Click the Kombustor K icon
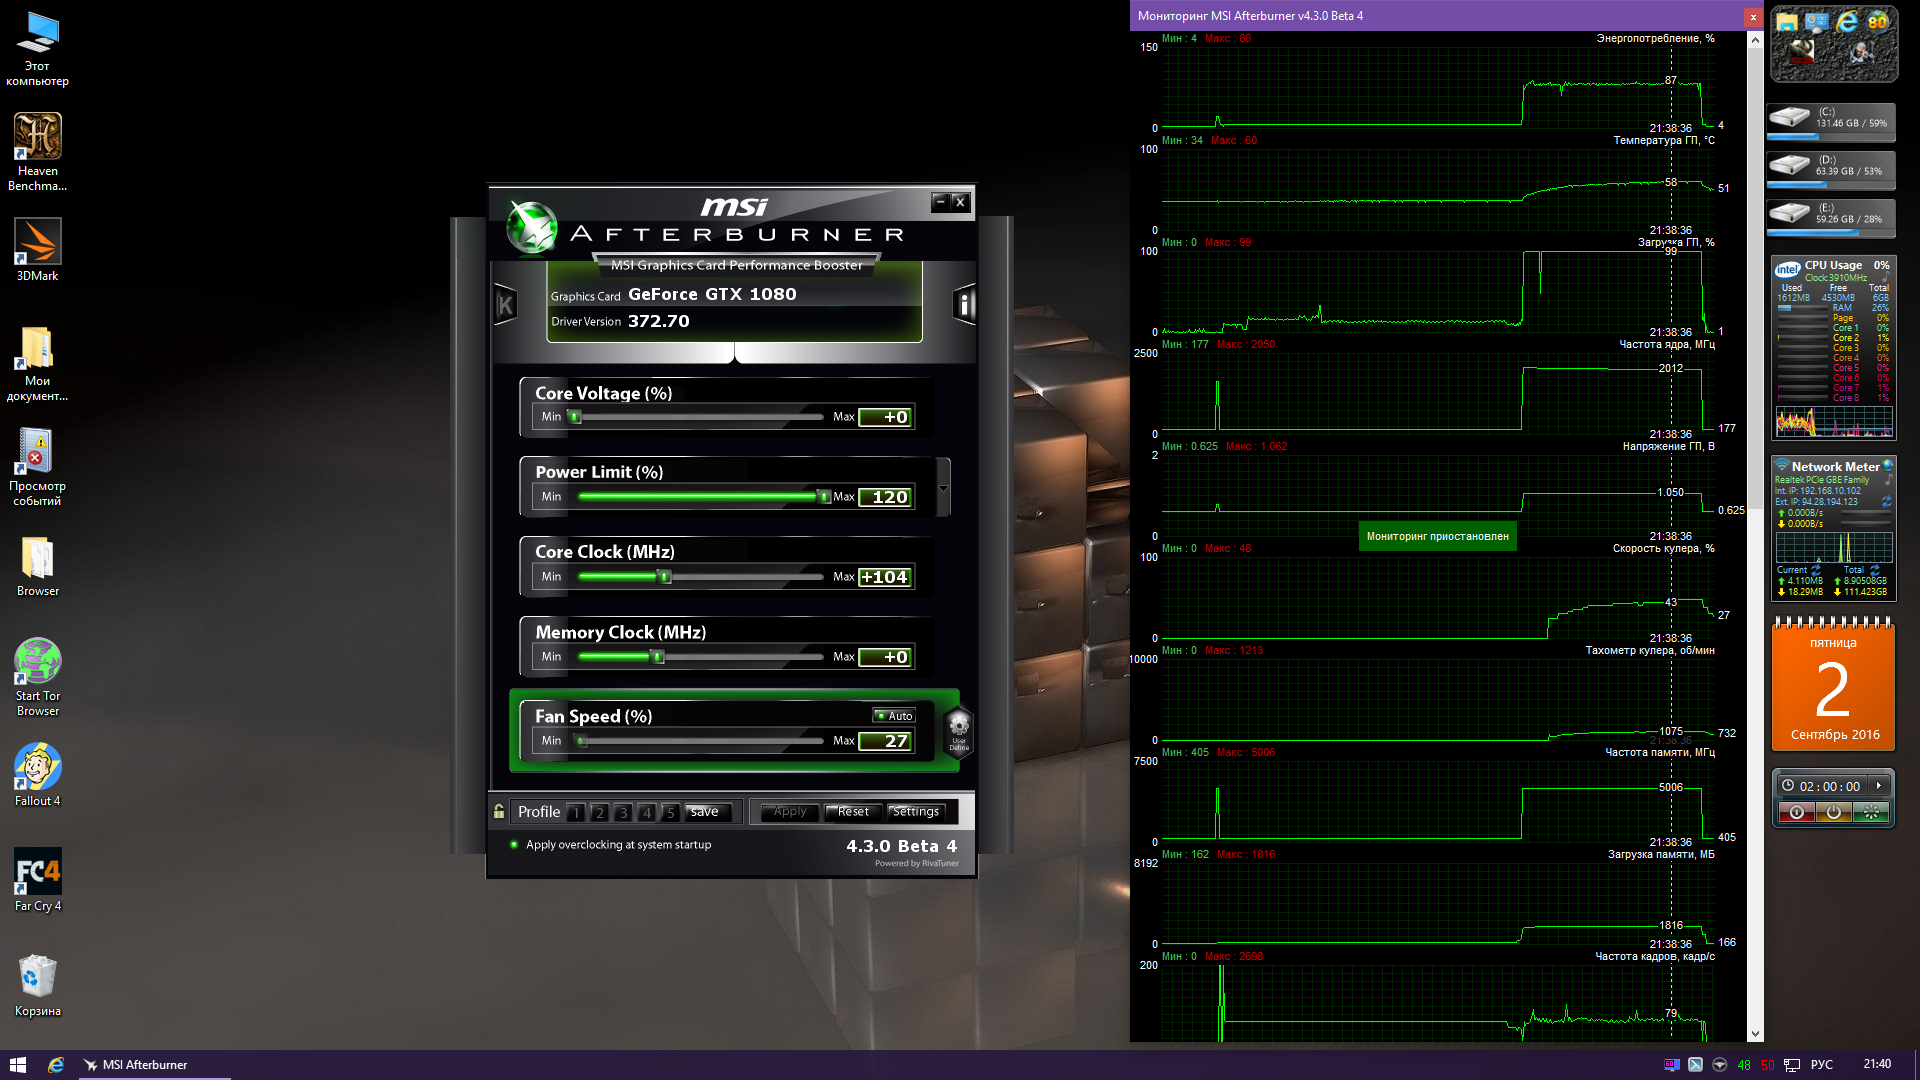Screen dimensions: 1920x1080 click(x=505, y=305)
